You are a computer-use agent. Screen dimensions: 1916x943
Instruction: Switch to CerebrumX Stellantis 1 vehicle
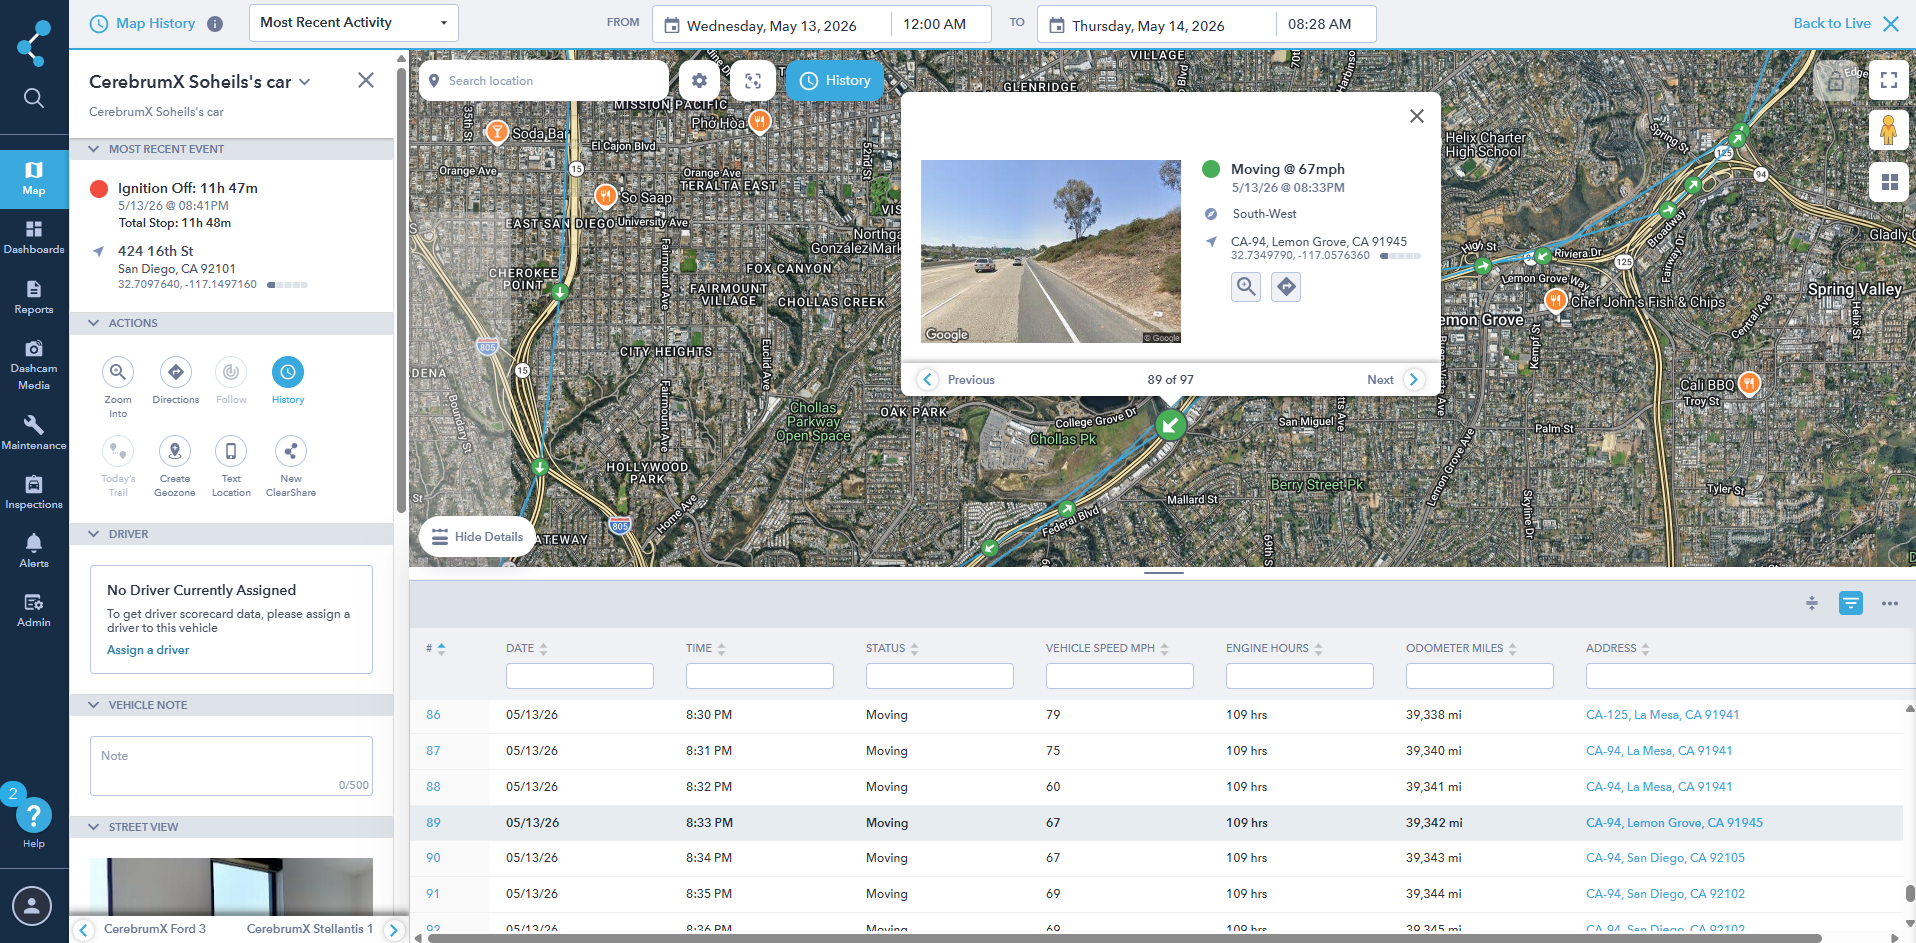310,929
